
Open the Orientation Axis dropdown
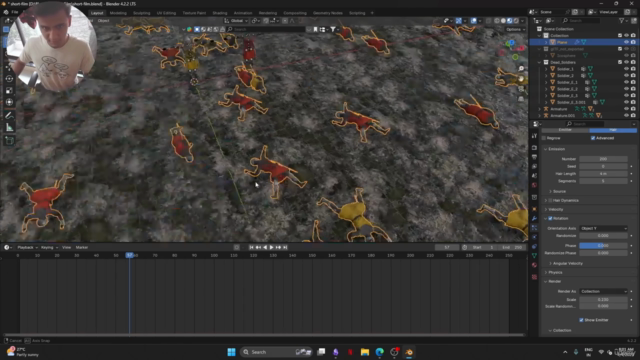pyautogui.click(x=603, y=228)
